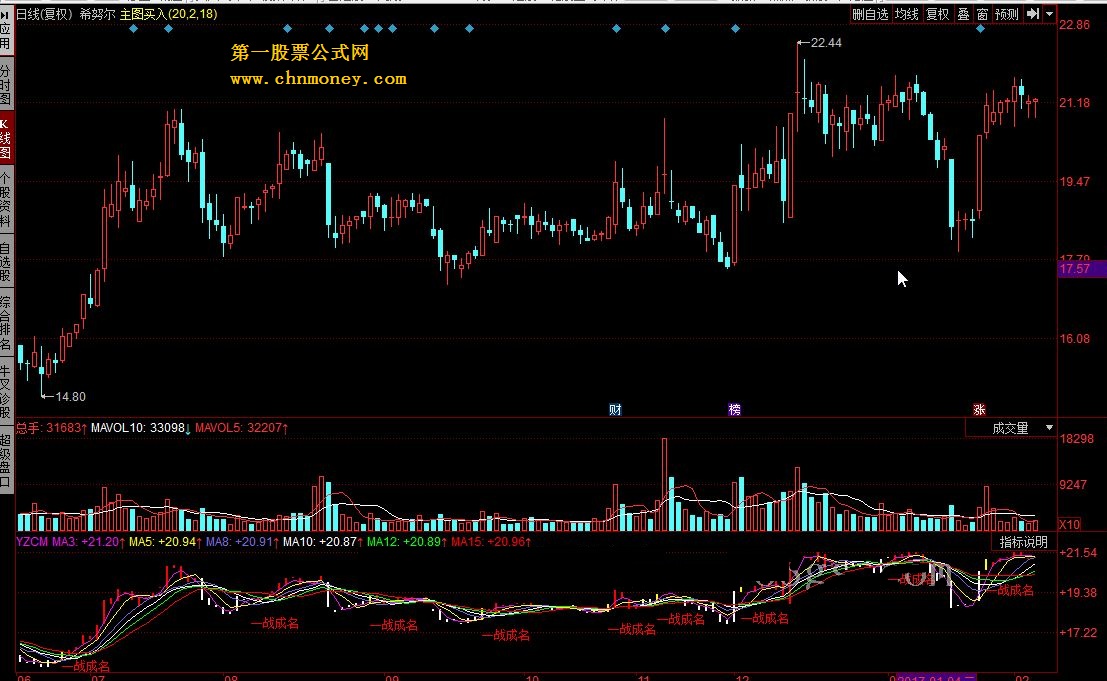Open 牛叉诊股 sidebar tab

click(6, 392)
